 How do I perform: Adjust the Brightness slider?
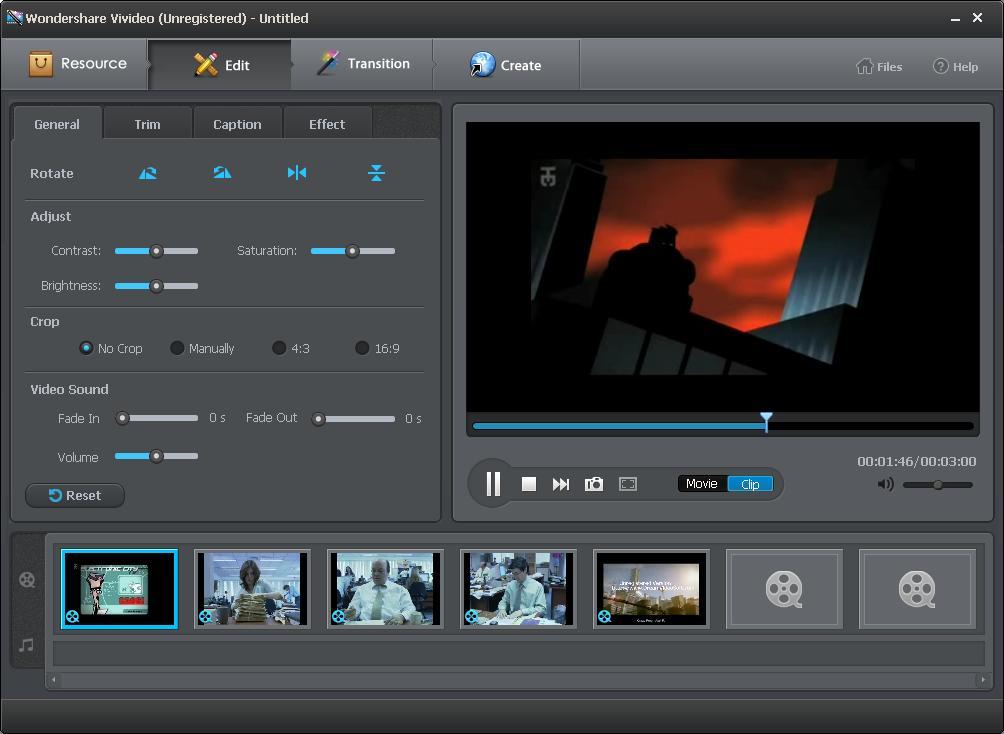(x=156, y=286)
